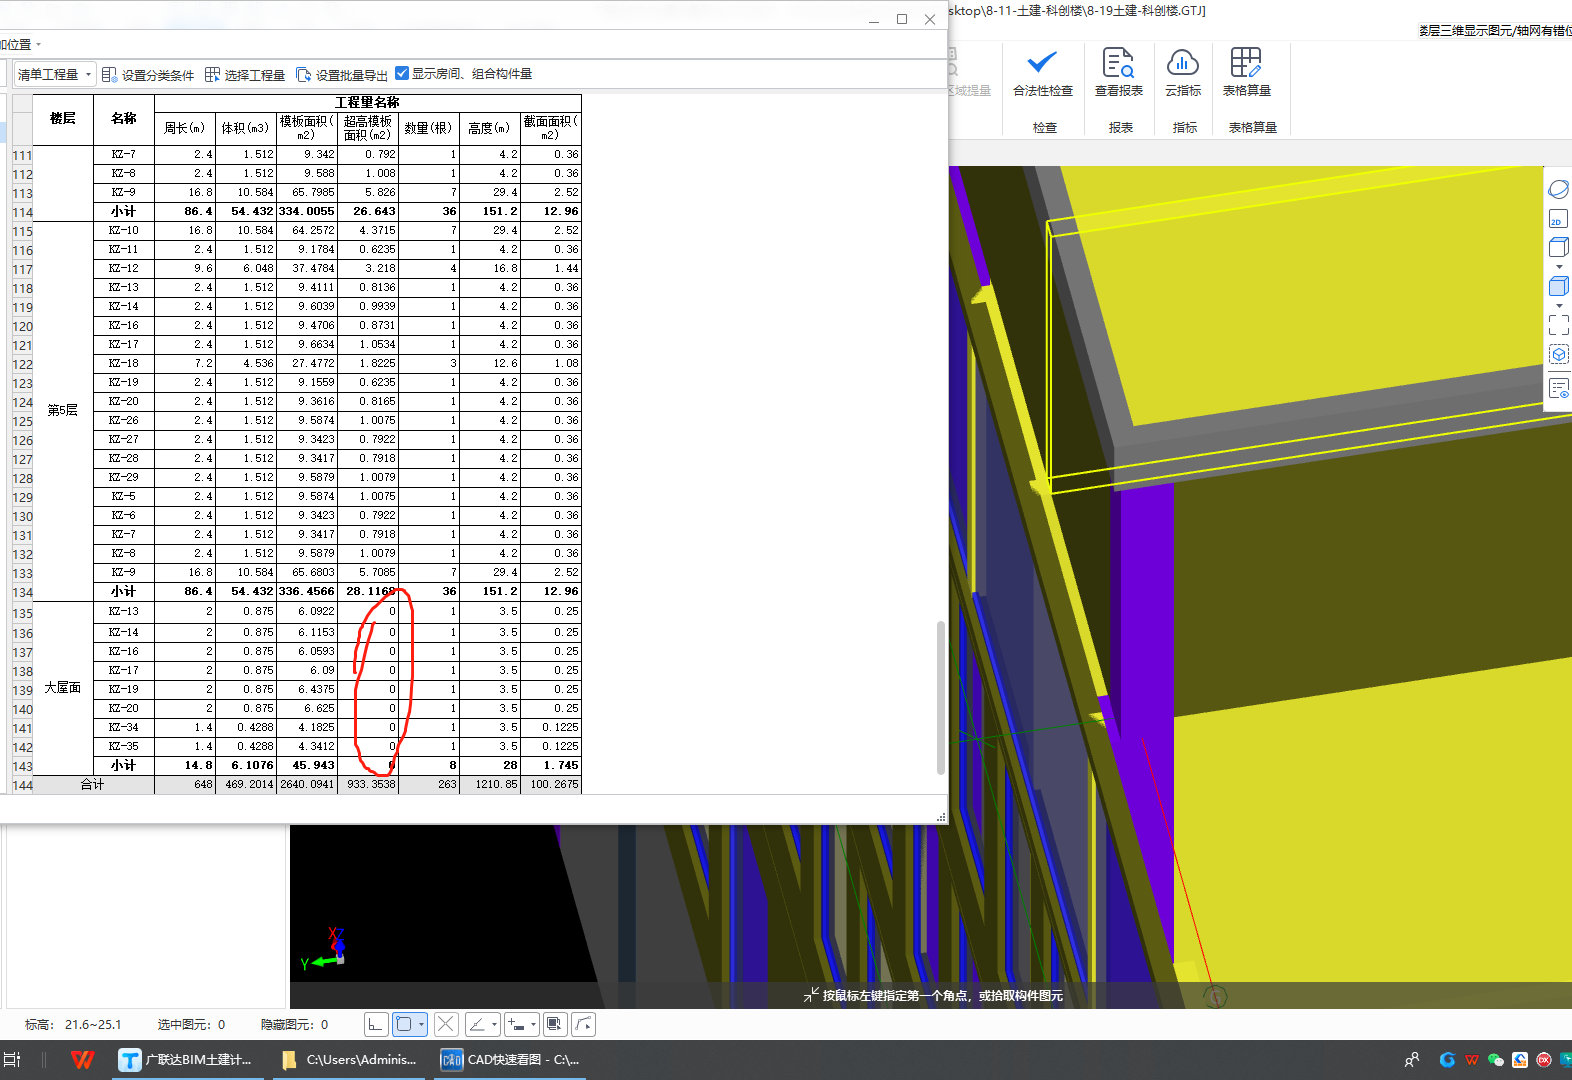Open 清单工程量 dropdown

coord(54,75)
